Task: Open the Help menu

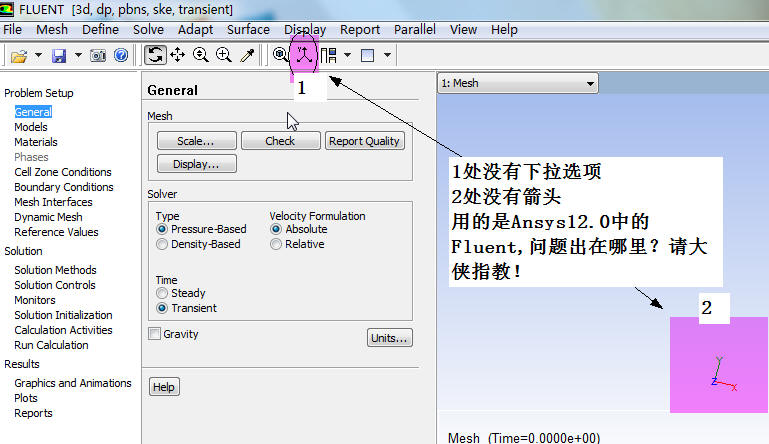Action: tap(504, 30)
